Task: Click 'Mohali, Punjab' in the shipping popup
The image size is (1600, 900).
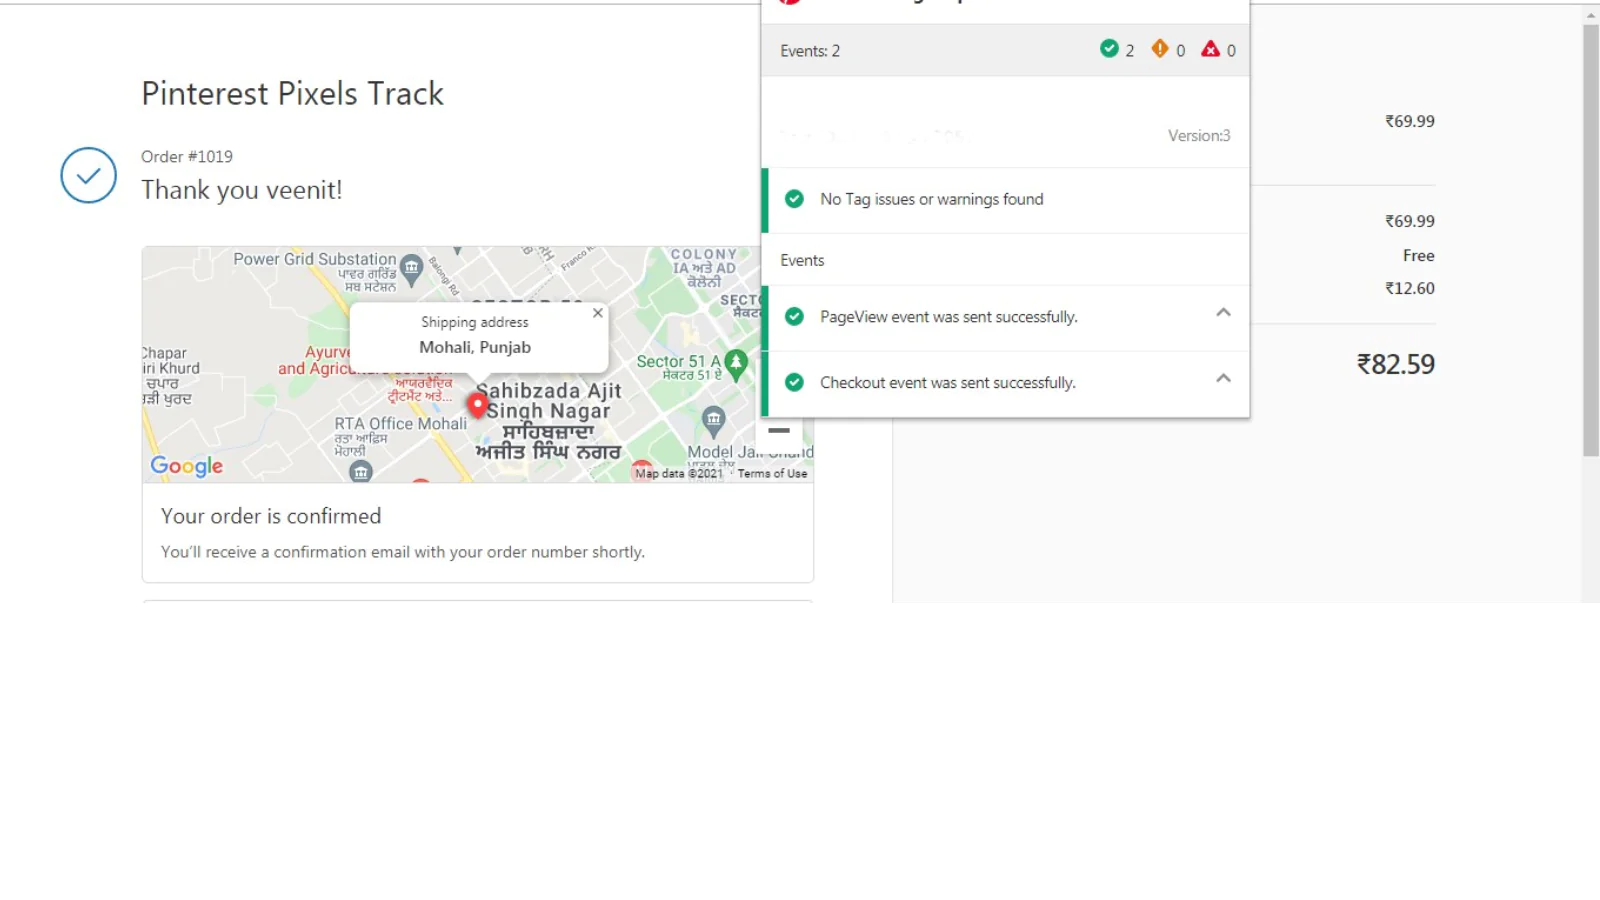Action: coord(475,347)
